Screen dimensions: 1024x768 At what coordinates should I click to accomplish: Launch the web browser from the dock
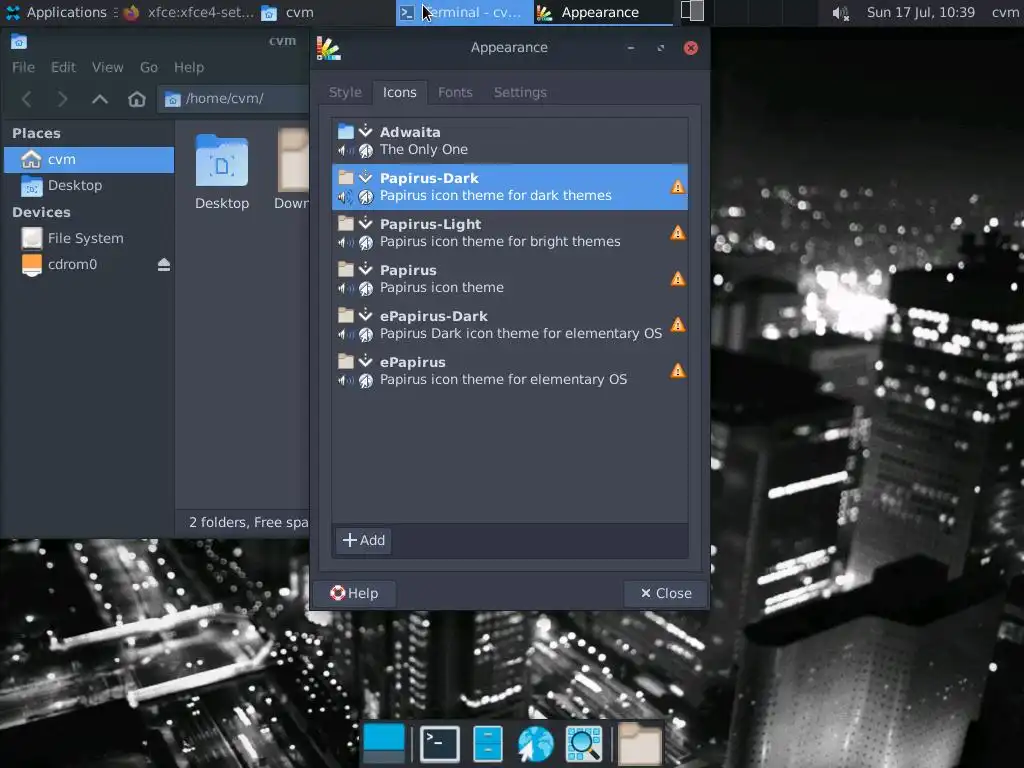[536, 744]
